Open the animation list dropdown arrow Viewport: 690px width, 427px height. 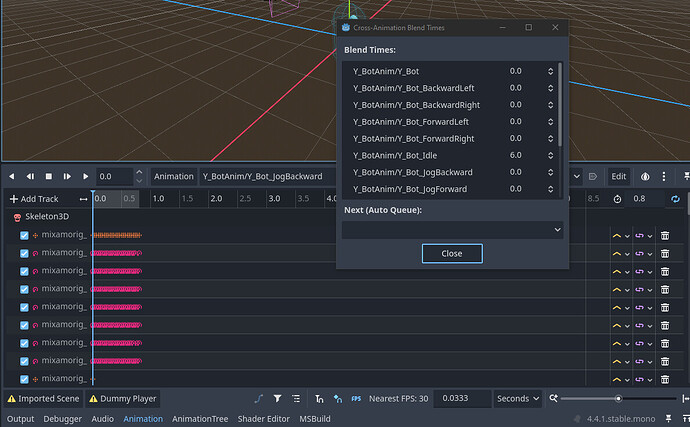point(576,177)
